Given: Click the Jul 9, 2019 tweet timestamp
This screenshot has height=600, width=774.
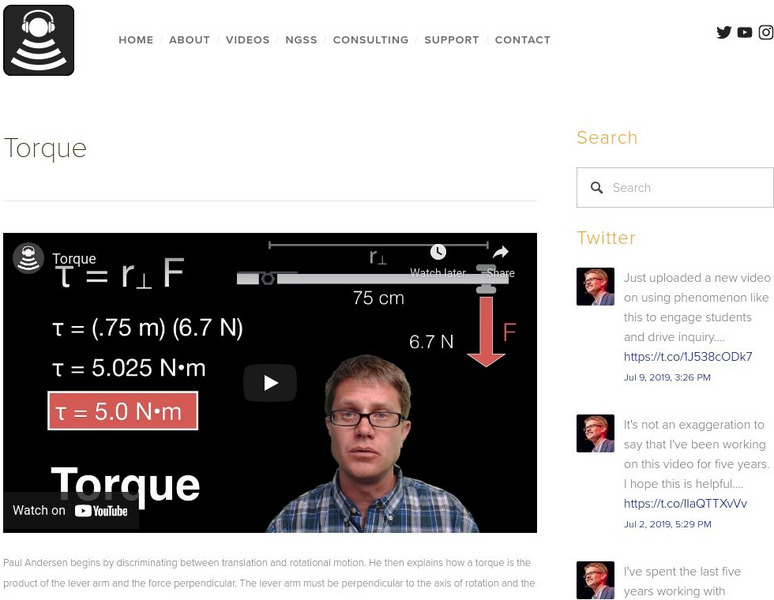Looking at the screenshot, I should click(667, 377).
